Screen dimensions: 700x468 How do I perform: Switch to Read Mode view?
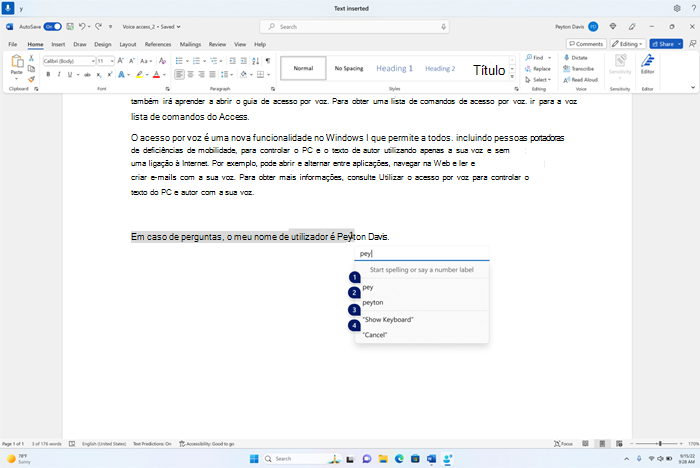point(585,443)
